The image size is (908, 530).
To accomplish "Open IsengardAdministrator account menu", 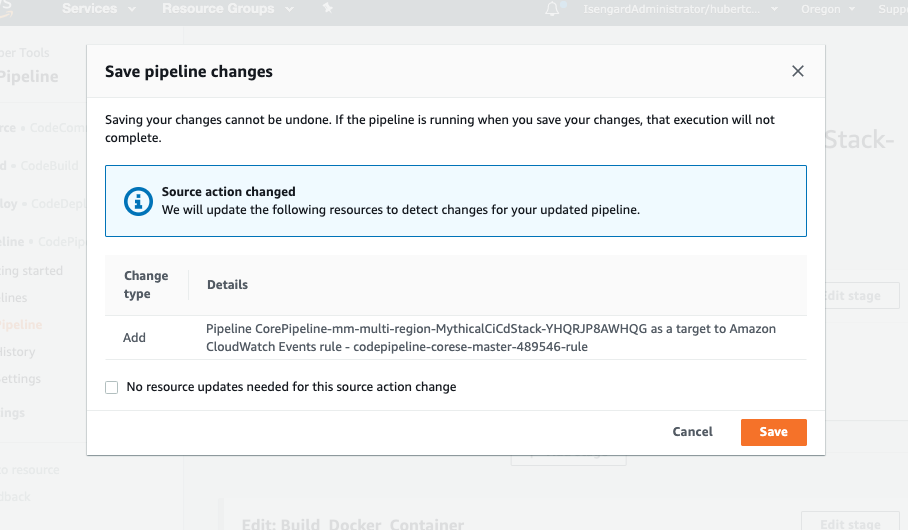I will 680,9.
